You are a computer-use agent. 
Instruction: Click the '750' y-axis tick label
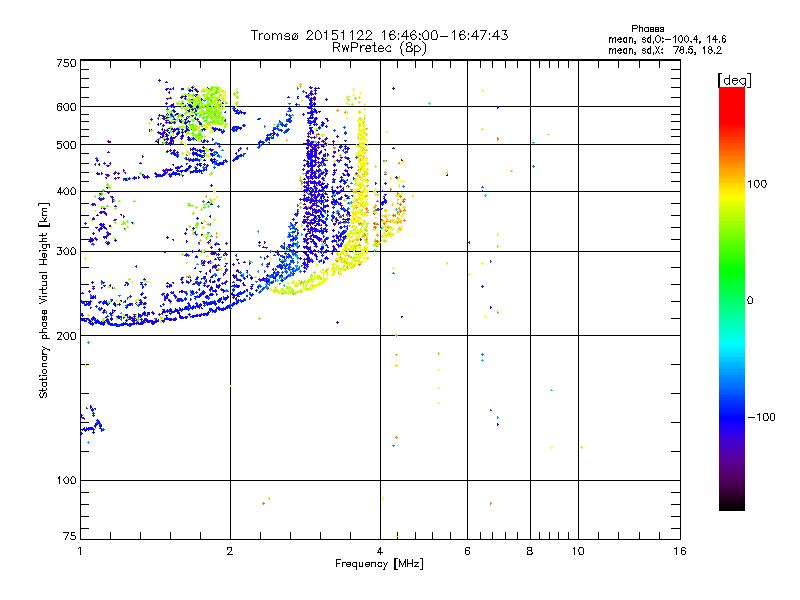(66, 63)
